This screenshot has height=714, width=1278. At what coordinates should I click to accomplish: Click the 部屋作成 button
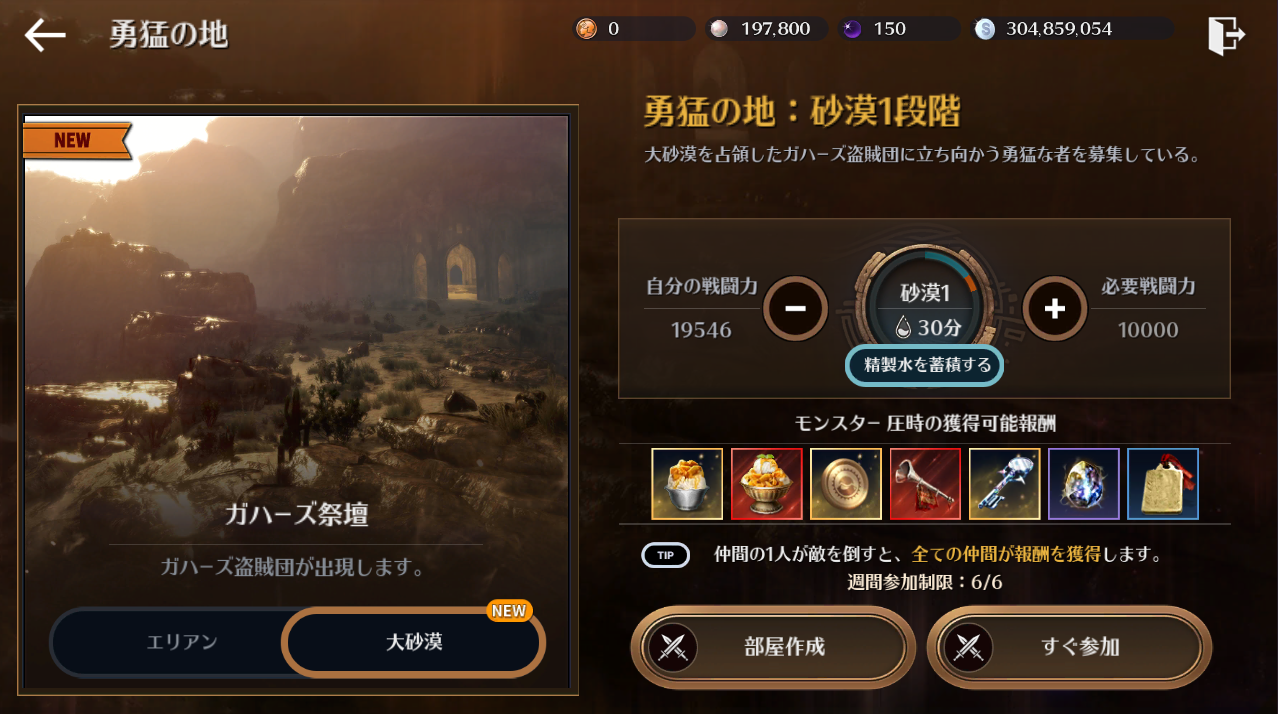click(773, 646)
